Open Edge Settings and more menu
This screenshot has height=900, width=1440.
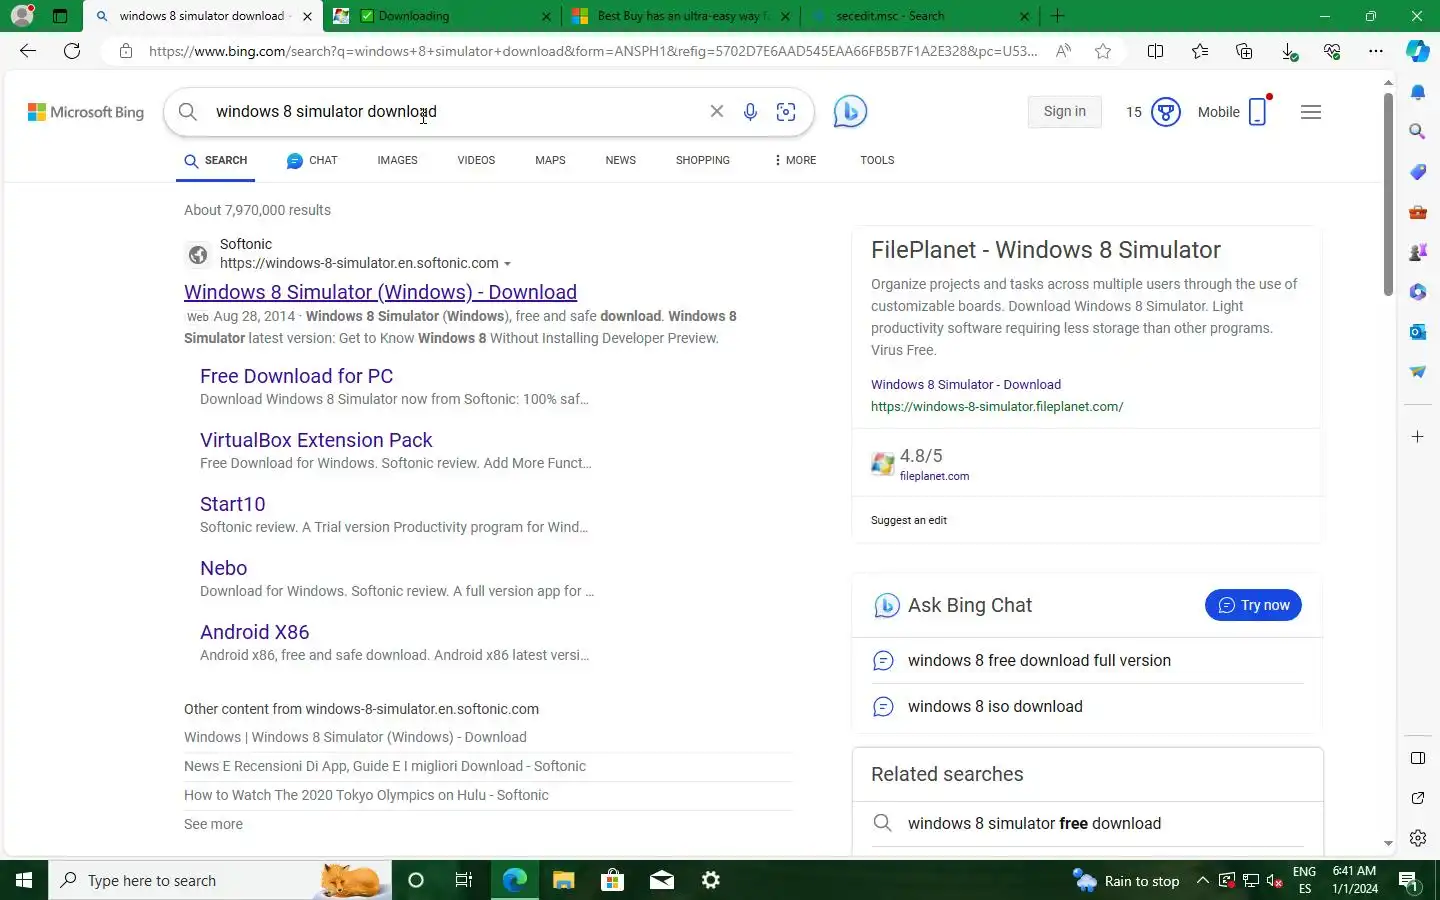(x=1376, y=51)
